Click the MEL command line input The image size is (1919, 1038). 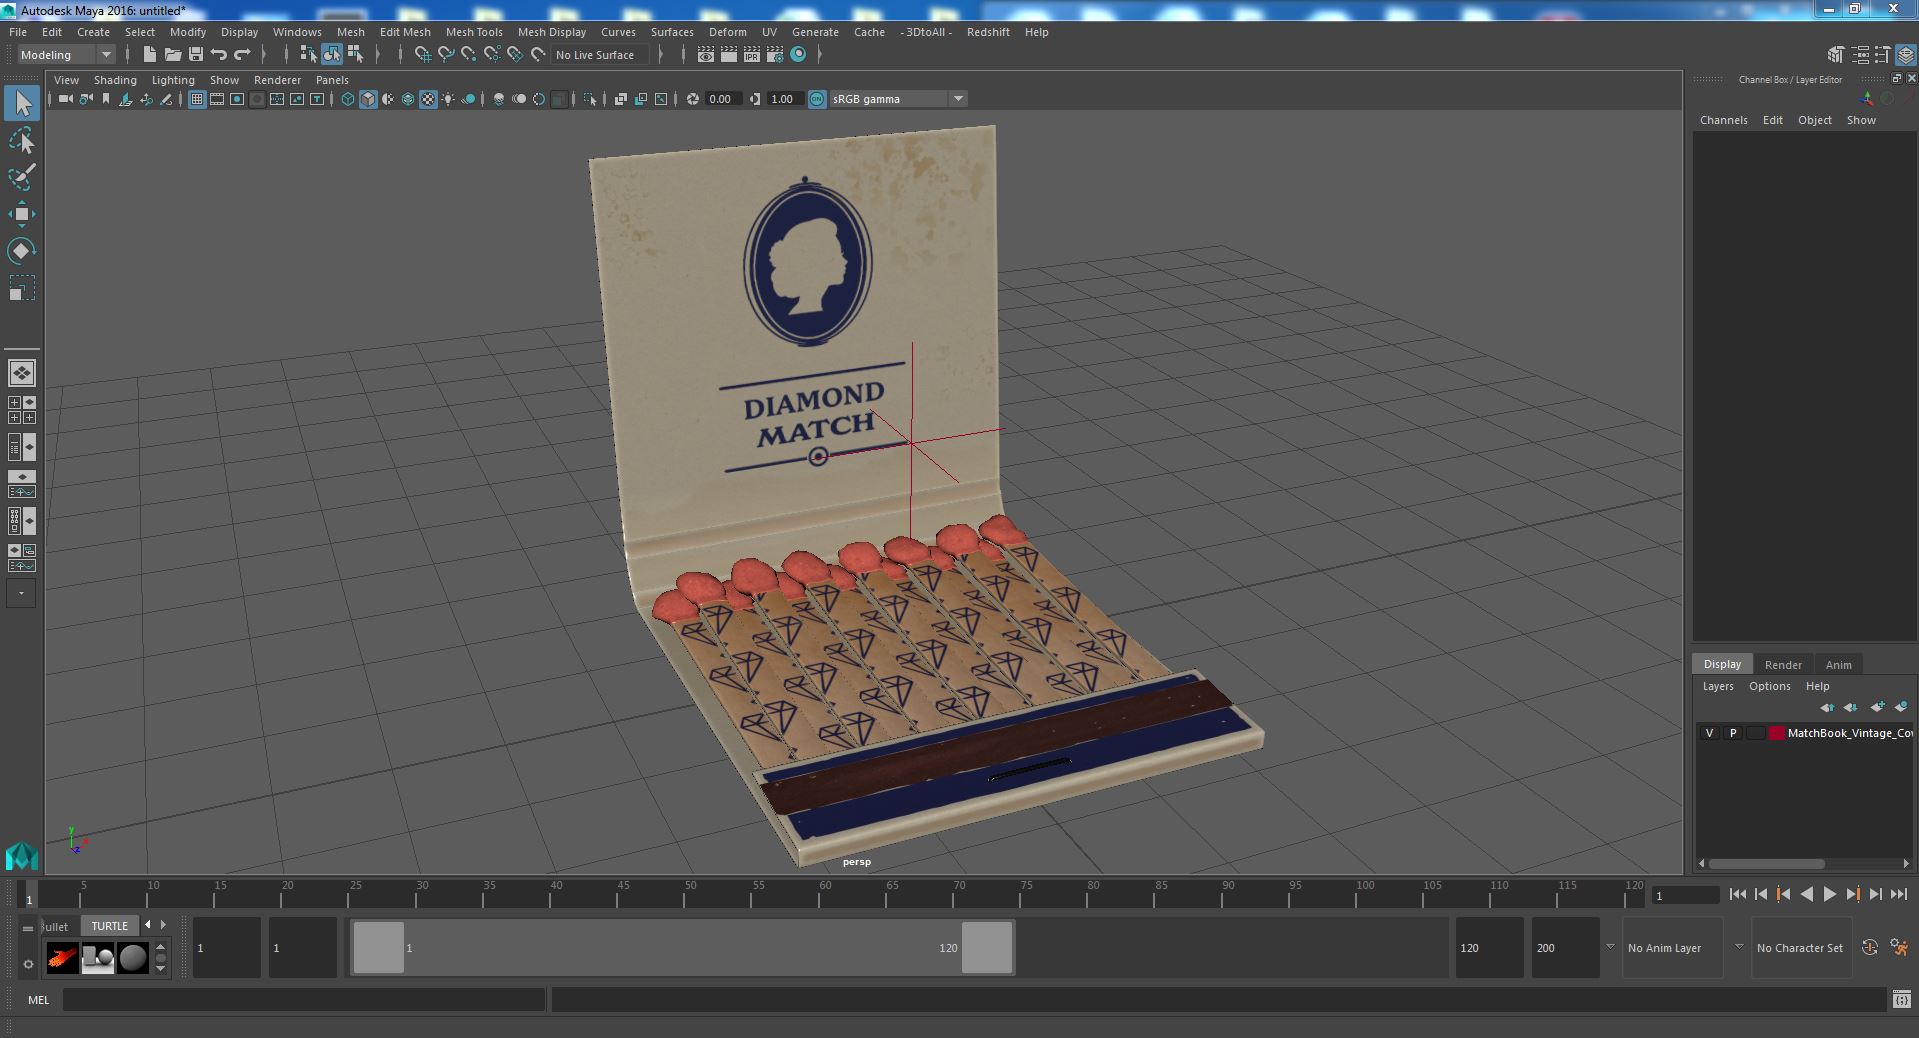tap(304, 999)
